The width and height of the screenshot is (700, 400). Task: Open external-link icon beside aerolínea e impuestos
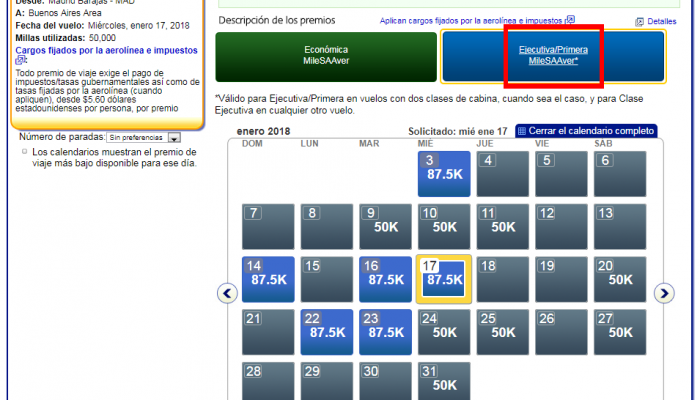[x=570, y=20]
